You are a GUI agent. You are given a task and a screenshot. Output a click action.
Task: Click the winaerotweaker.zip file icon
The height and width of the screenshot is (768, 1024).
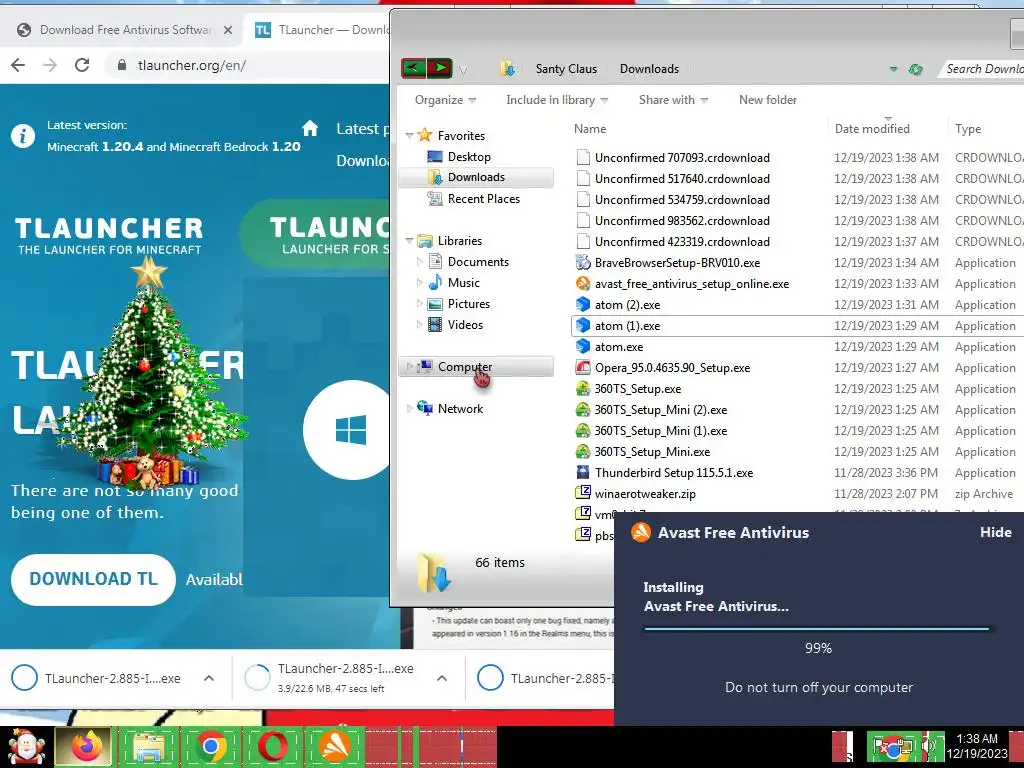point(583,493)
